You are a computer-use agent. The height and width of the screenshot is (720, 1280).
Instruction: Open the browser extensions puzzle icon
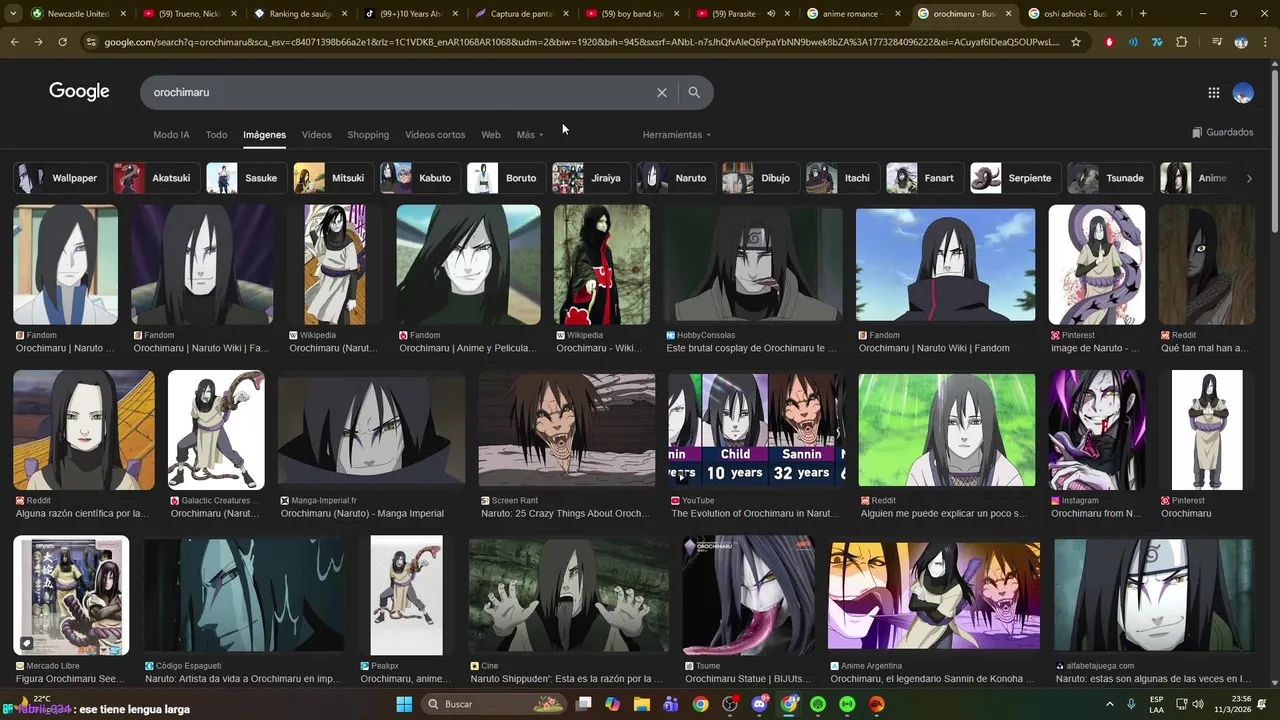(1182, 42)
